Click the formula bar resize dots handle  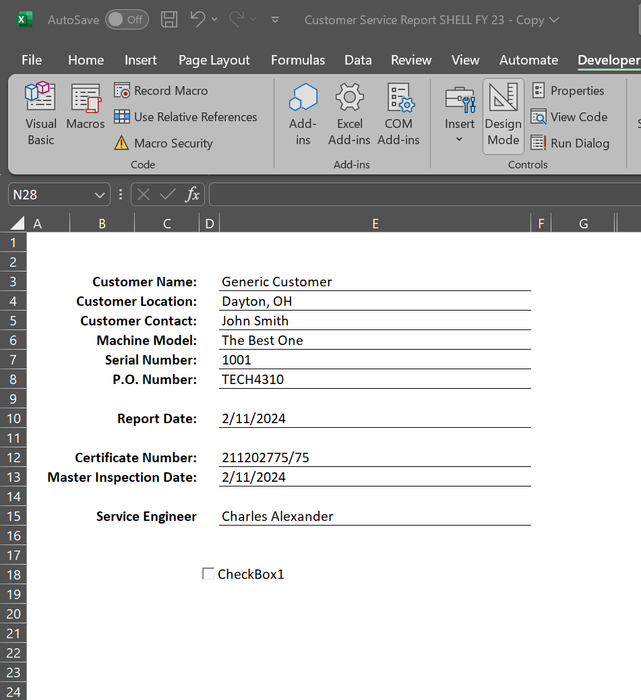point(121,195)
